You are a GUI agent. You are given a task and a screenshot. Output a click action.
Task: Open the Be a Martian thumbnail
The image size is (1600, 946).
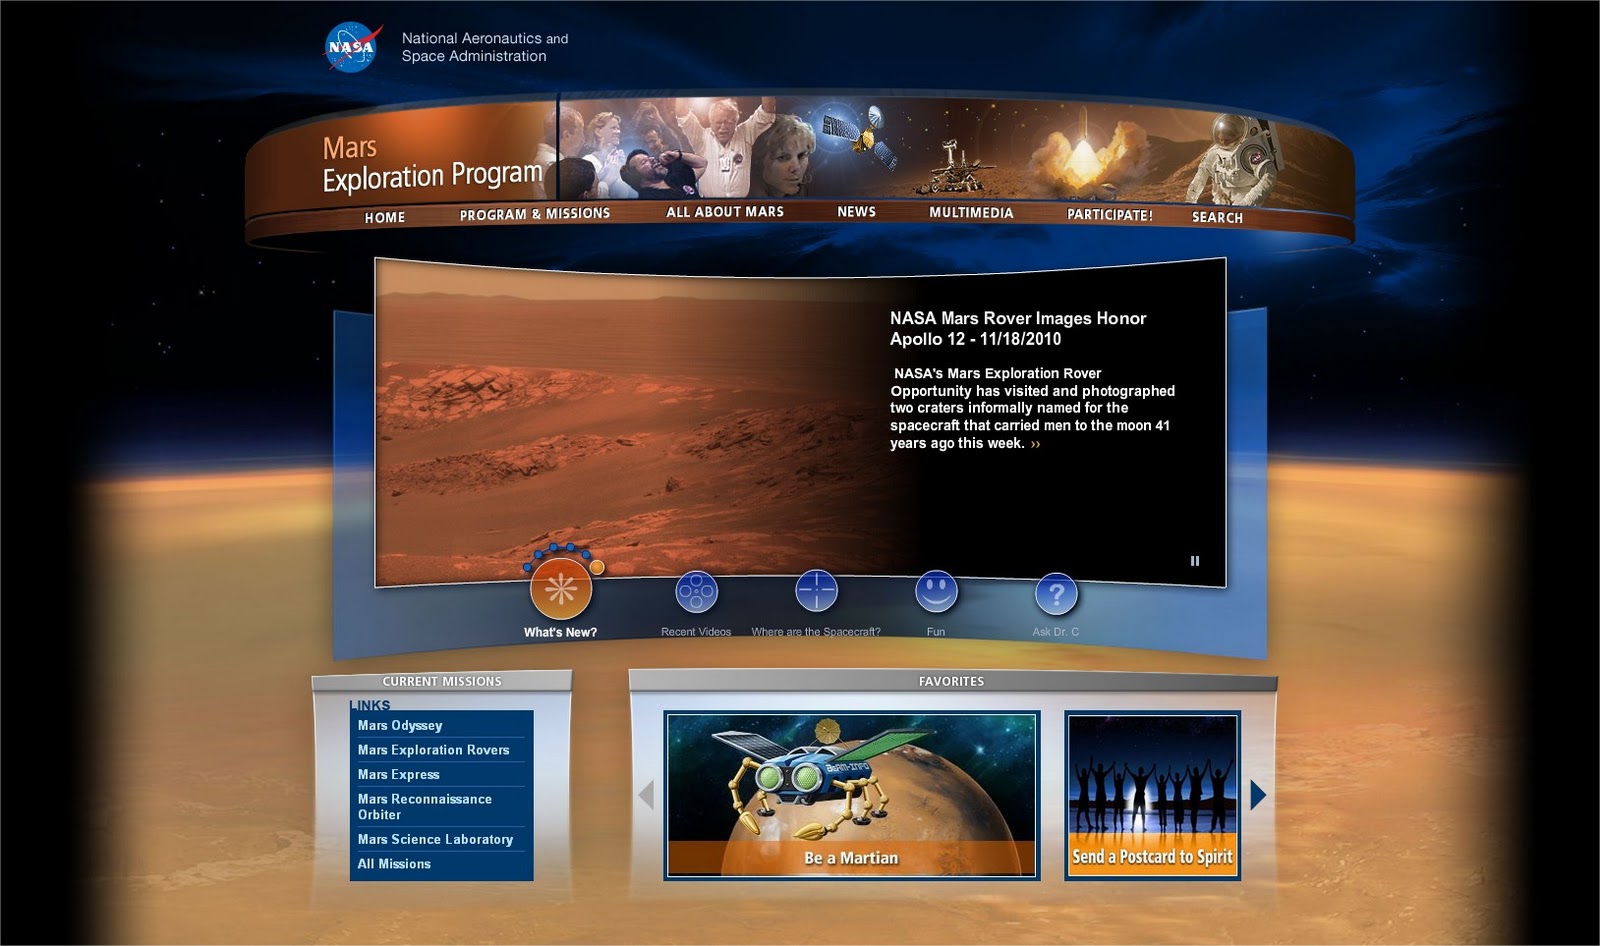click(852, 795)
